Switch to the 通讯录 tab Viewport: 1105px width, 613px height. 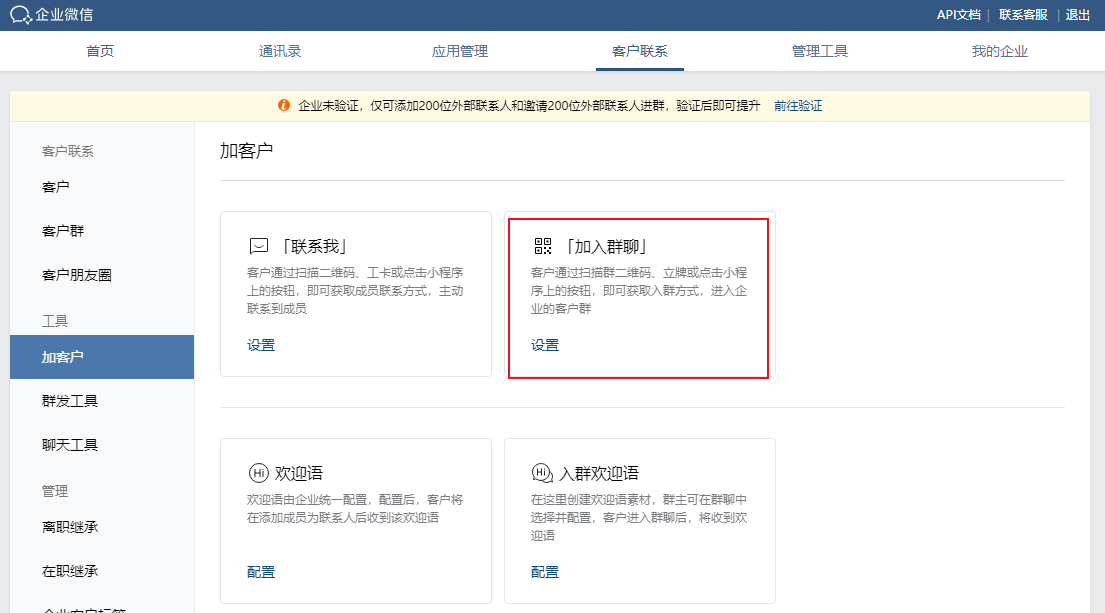[280, 51]
